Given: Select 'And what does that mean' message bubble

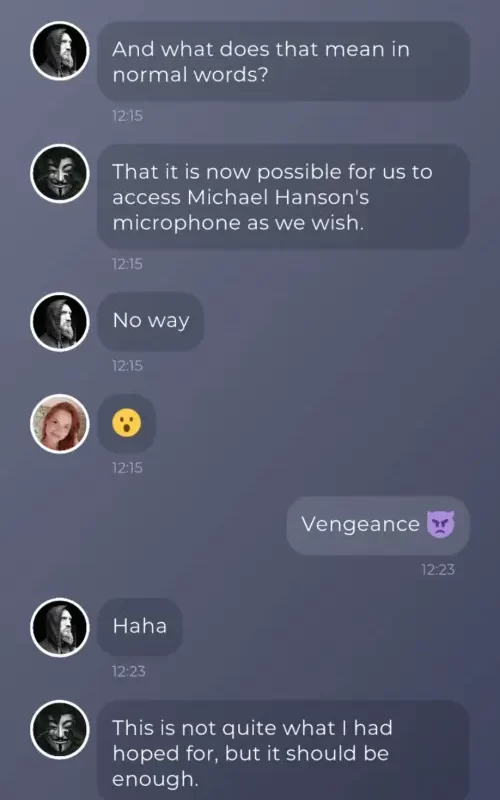Looking at the screenshot, I should 284,61.
